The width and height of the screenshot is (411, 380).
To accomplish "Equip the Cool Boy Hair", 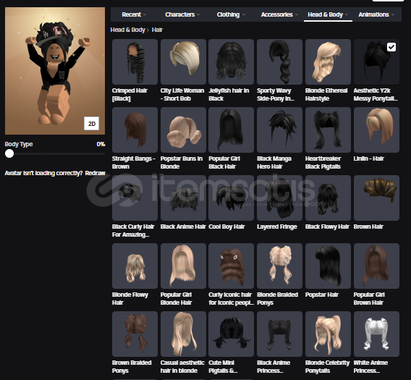I will click(231, 198).
